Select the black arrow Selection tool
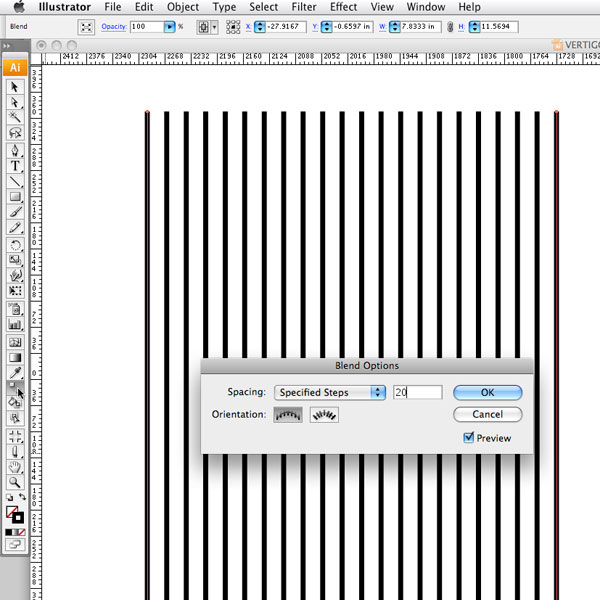Screen dimensions: 600x600 pyautogui.click(x=16, y=87)
